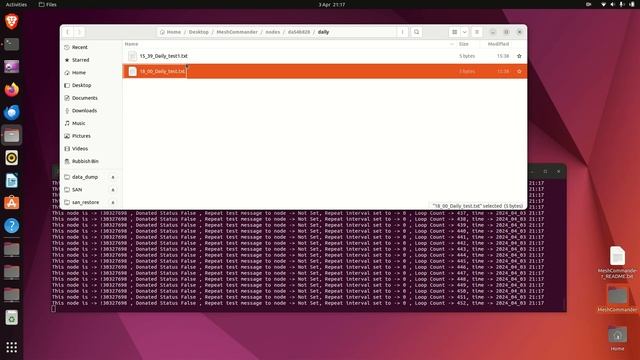Screen dimensions: 640x360
Task: Go back in Files navigation
Action: click(68, 32)
